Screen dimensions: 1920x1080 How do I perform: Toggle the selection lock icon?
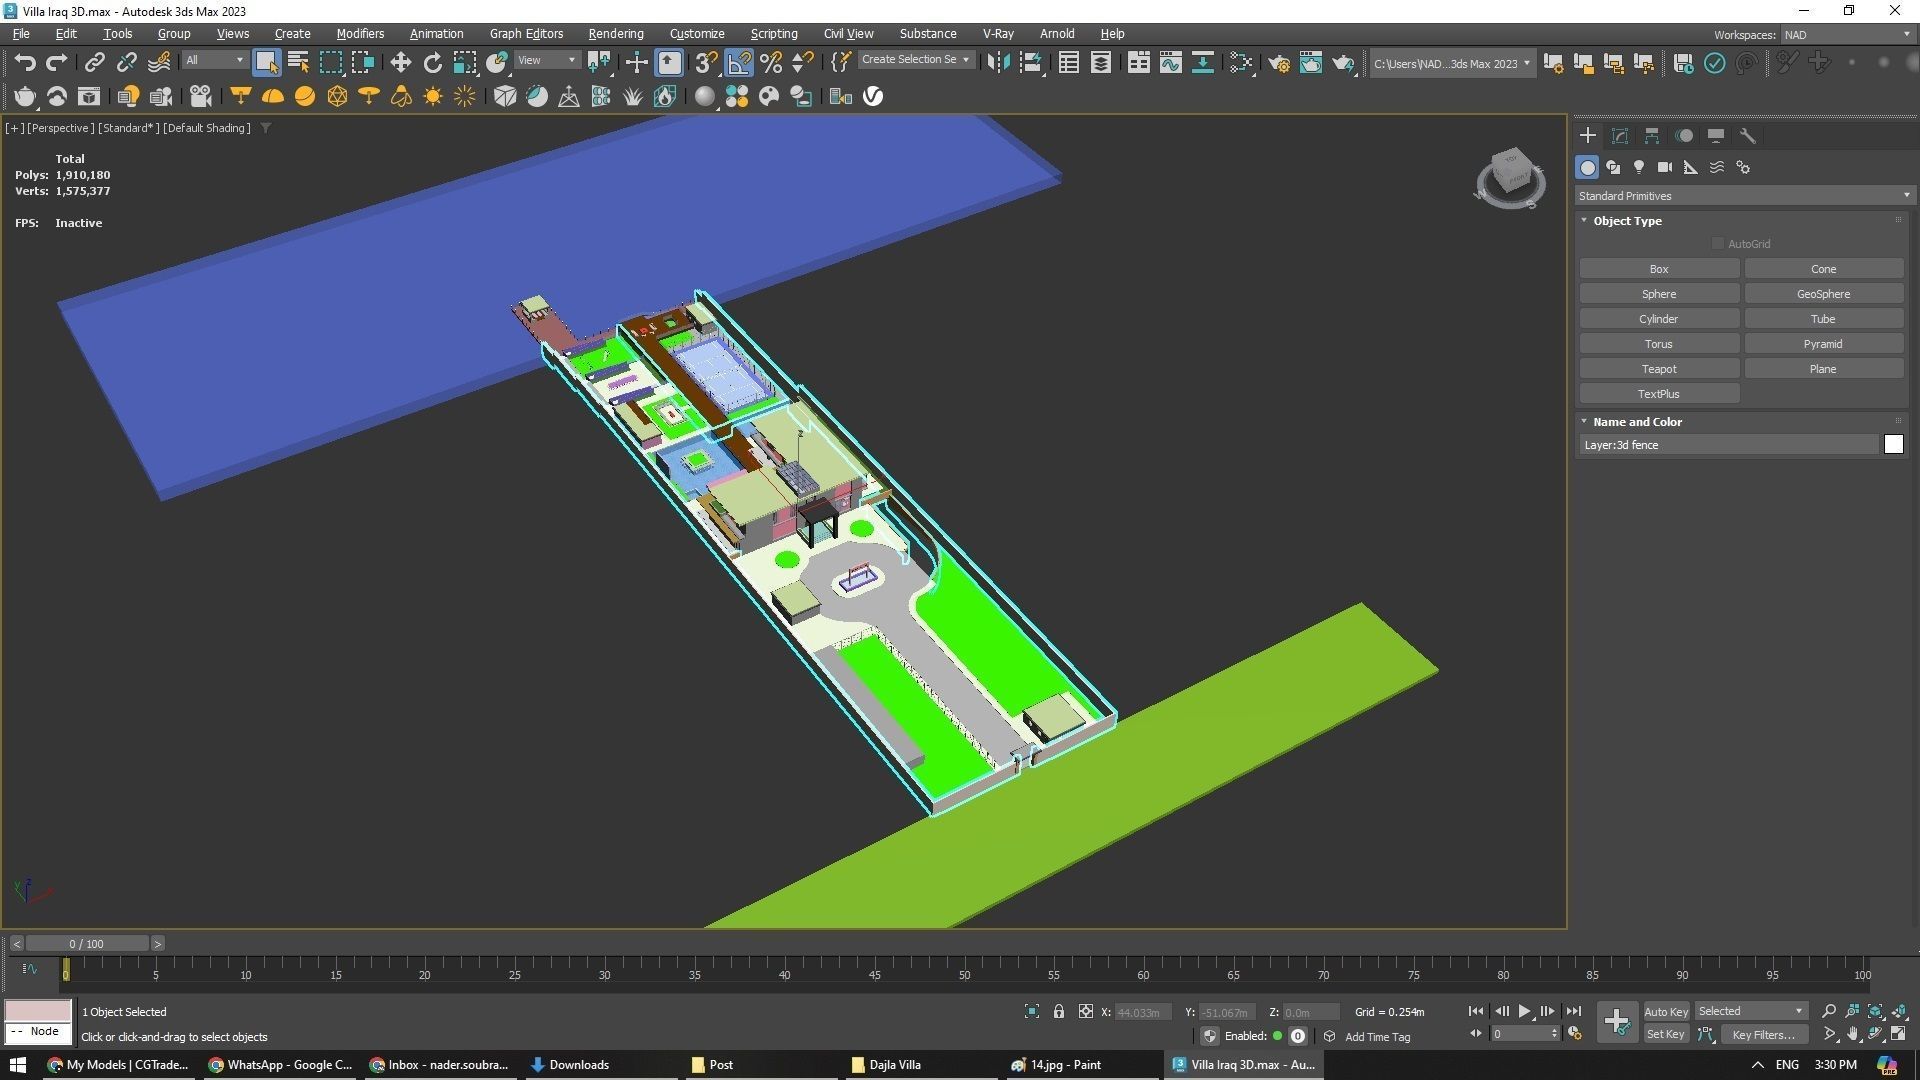pos(1058,1011)
